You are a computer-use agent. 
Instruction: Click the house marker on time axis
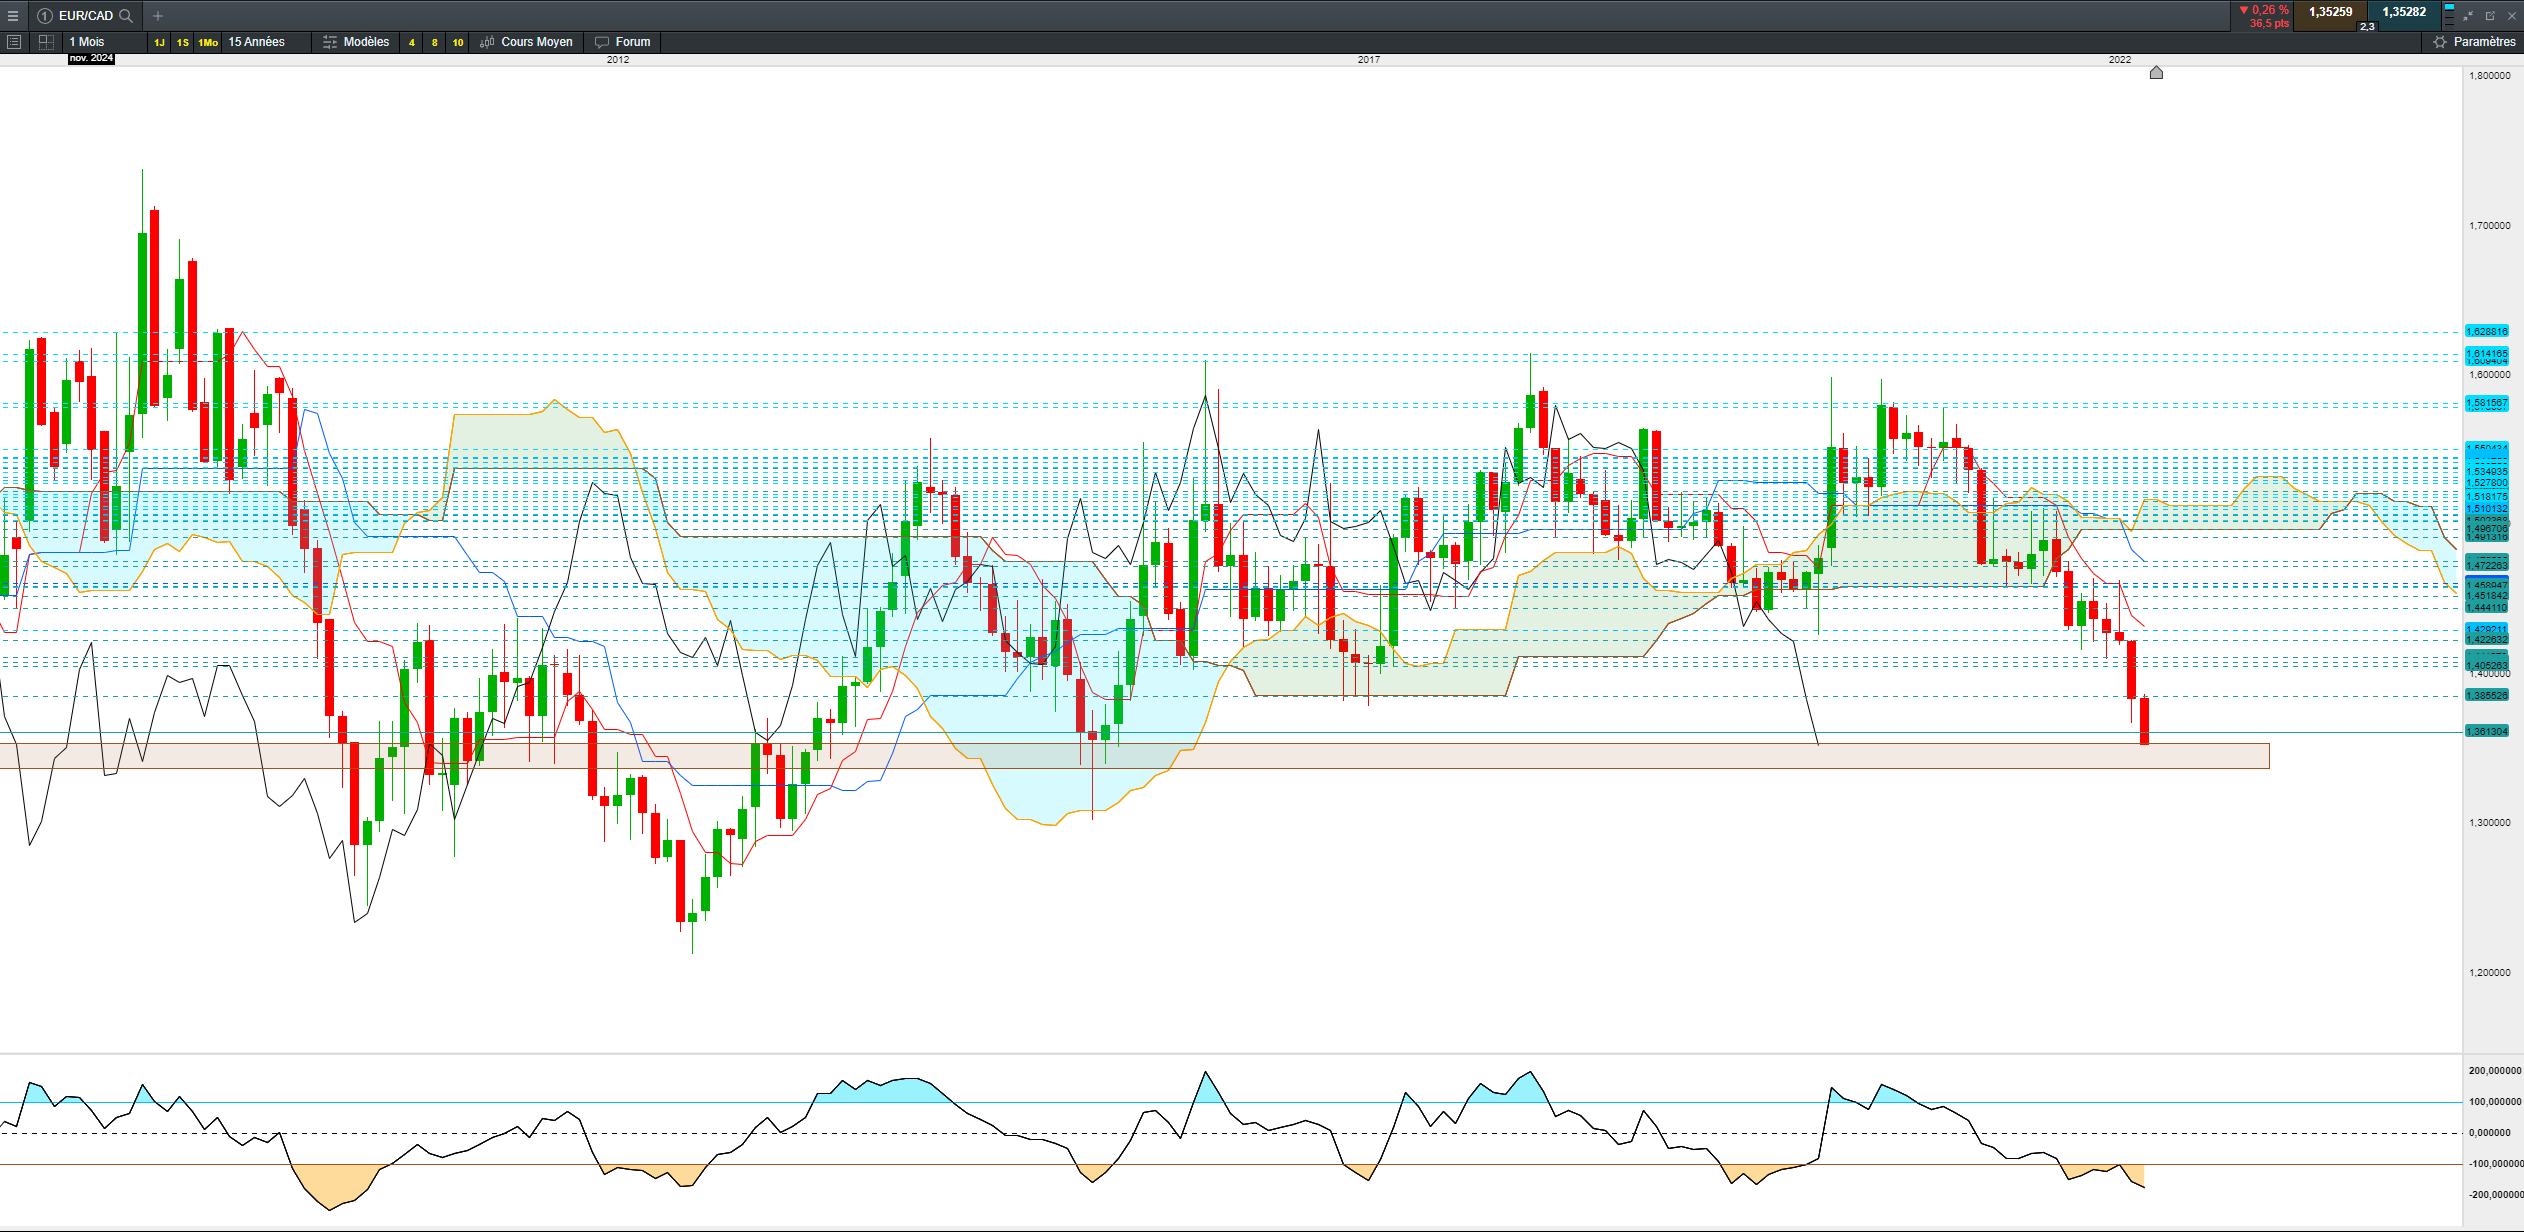coord(2156,72)
